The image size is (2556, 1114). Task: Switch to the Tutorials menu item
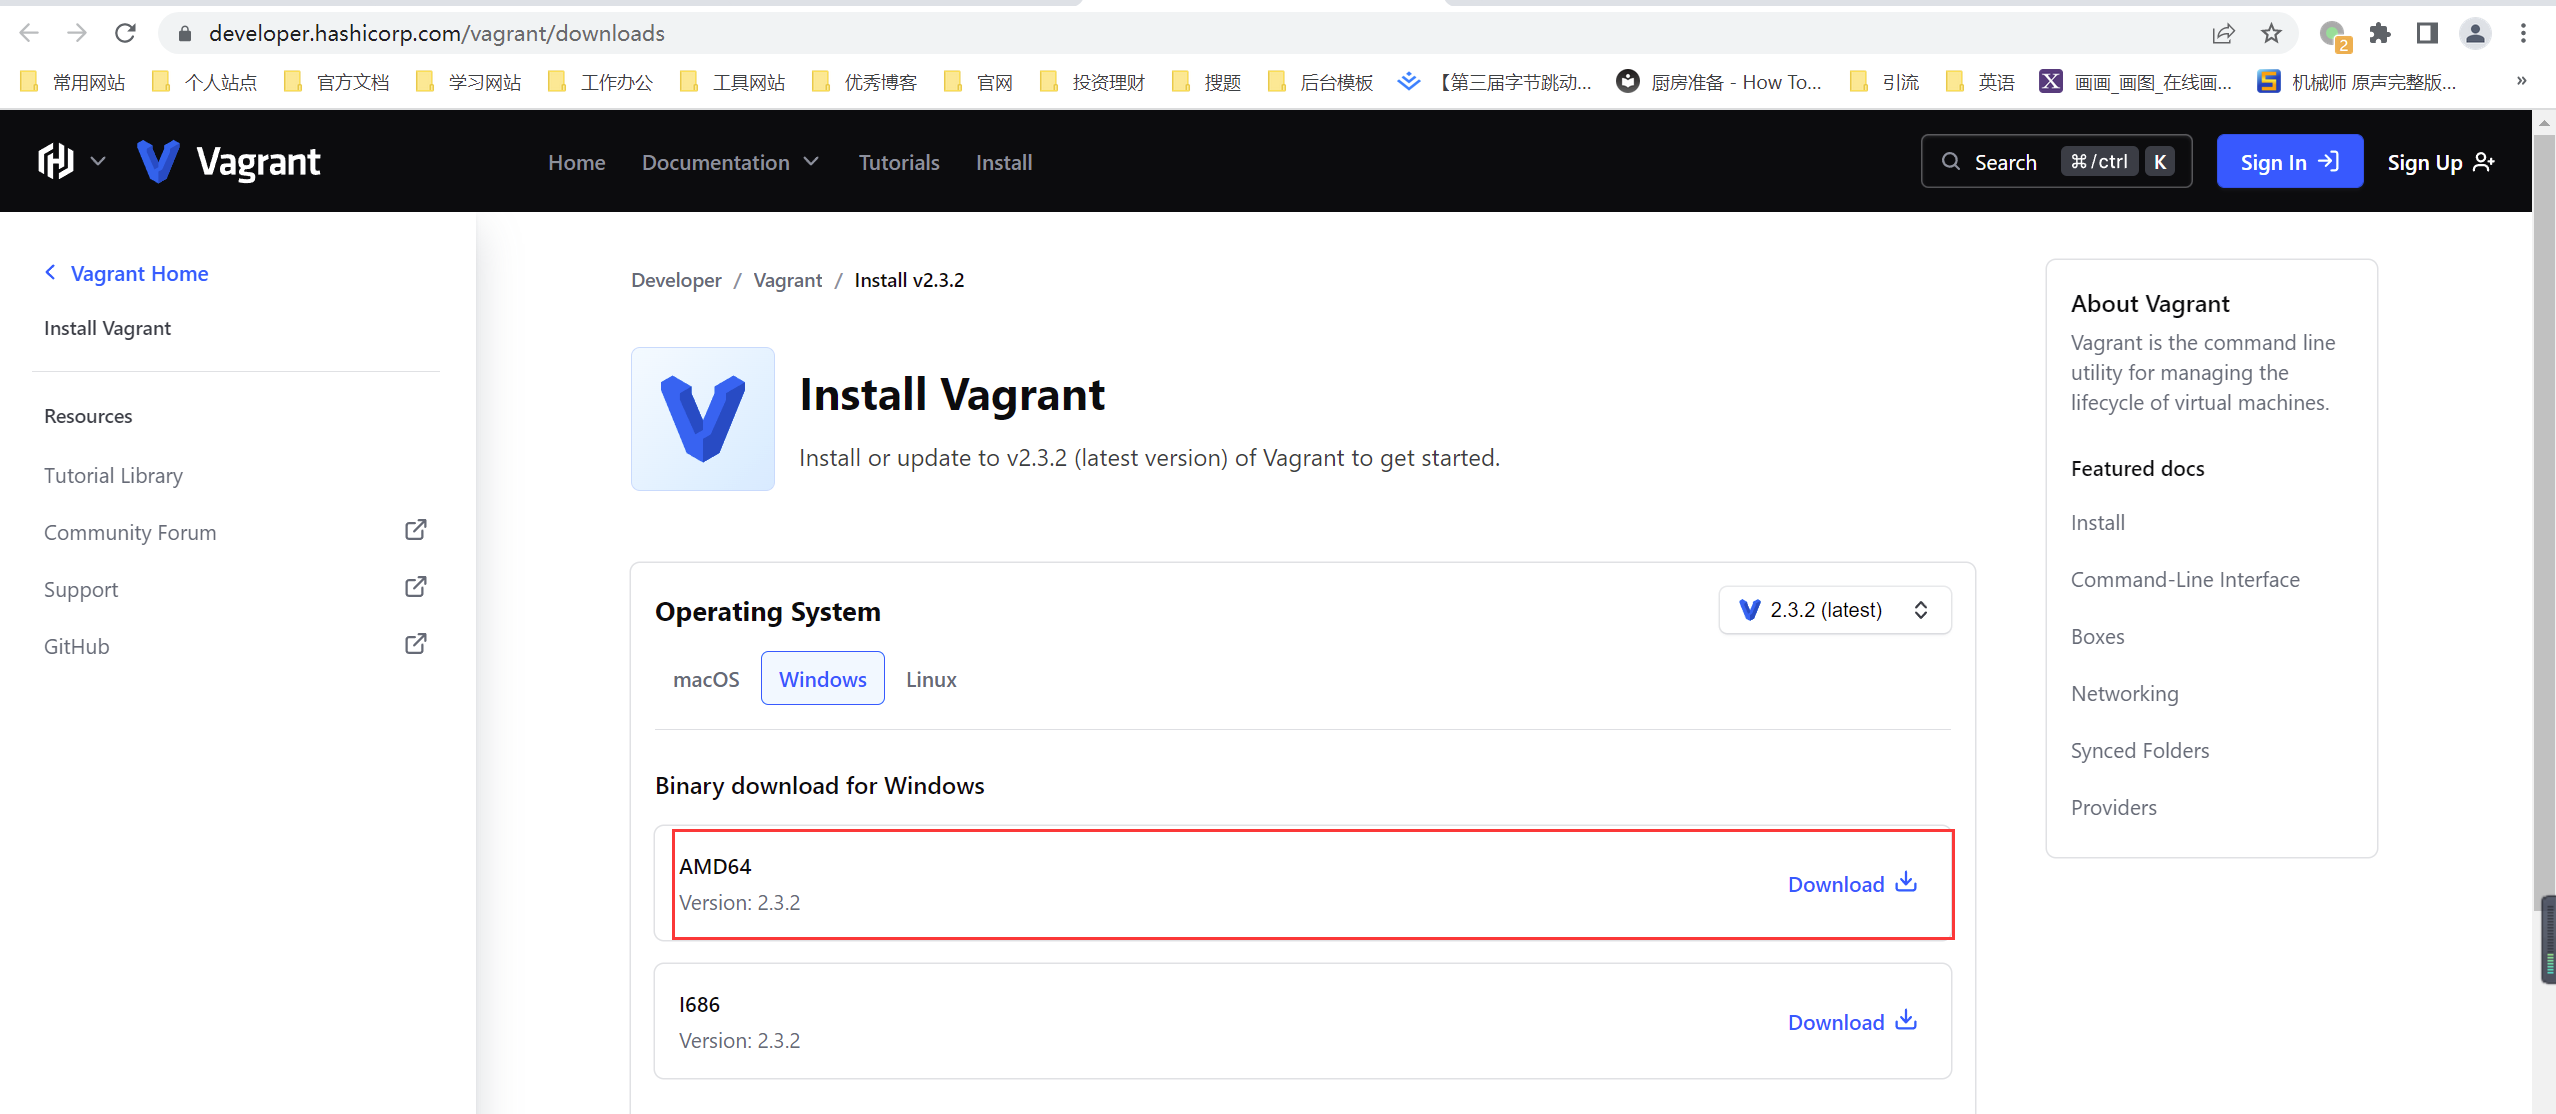coord(897,161)
